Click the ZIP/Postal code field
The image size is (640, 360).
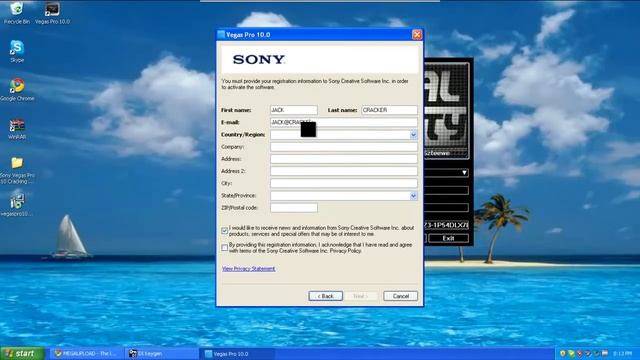point(294,208)
